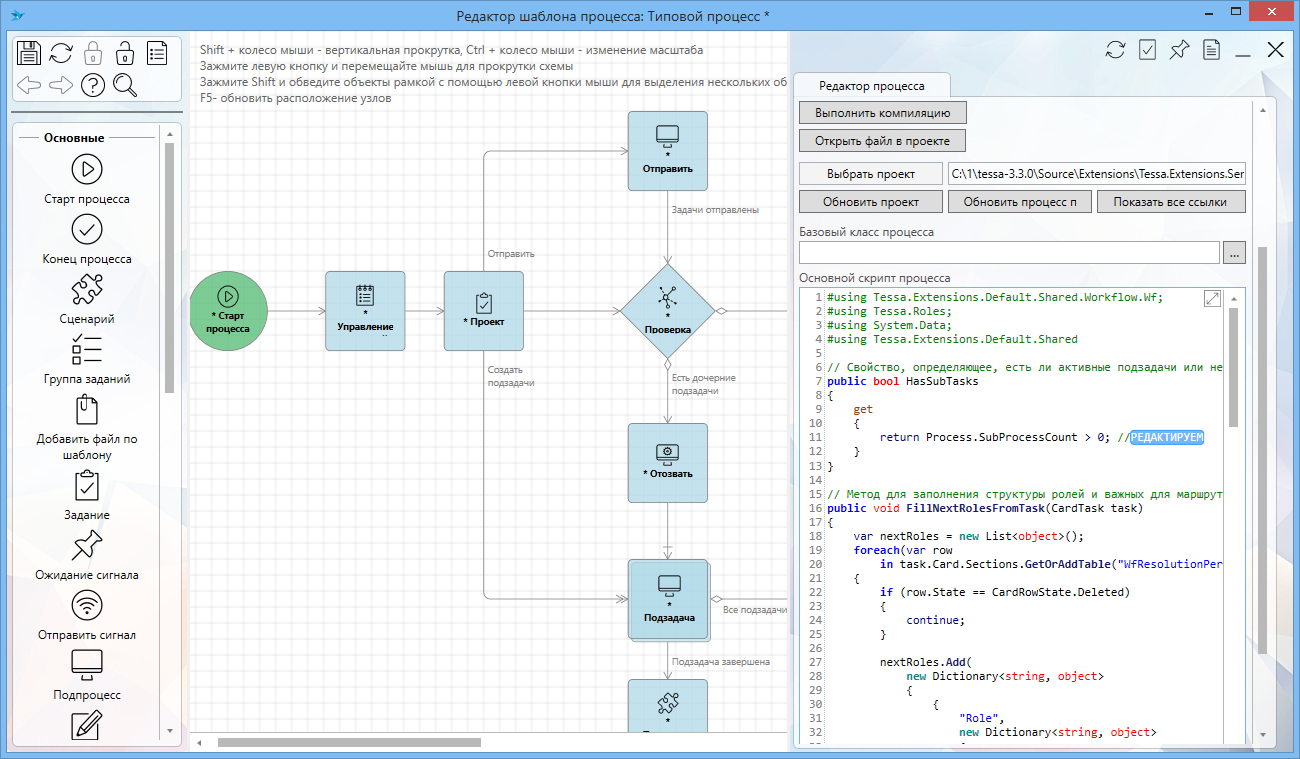Select the Сценарий puzzle icon in palette
The width and height of the screenshot is (1300, 759).
(x=87, y=290)
